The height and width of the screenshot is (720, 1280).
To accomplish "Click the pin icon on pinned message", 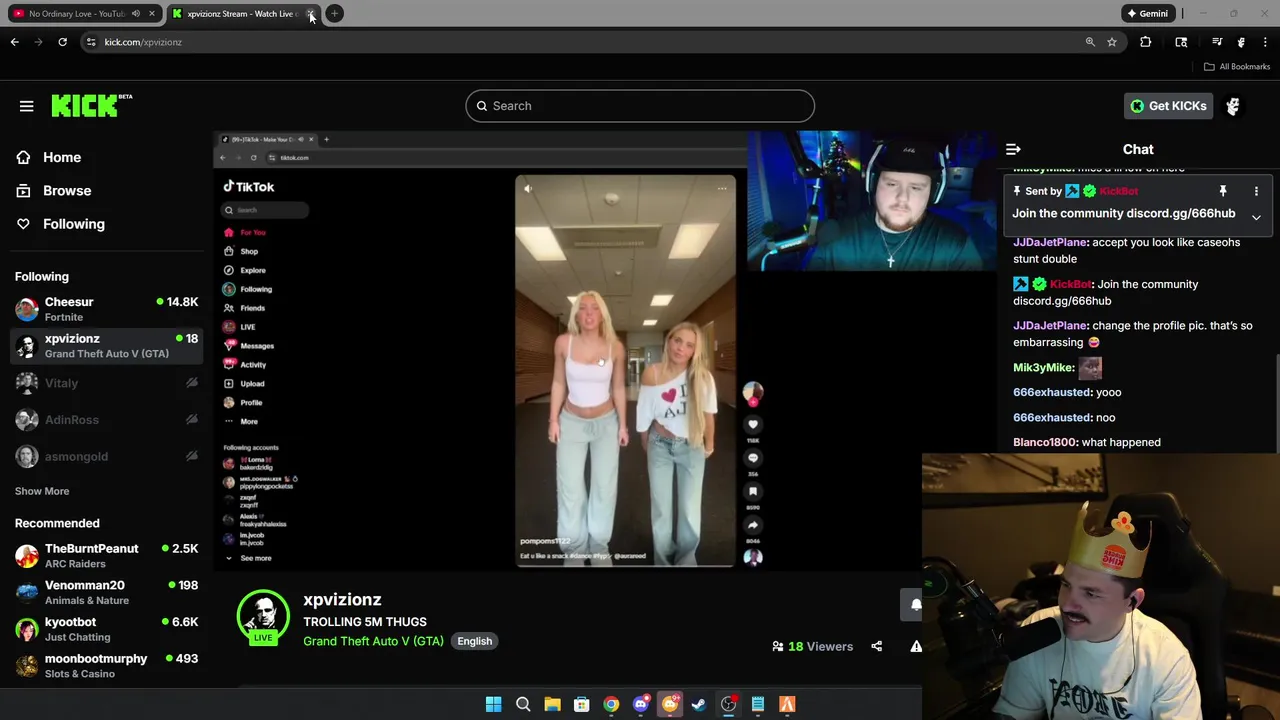I will coord(1222,191).
